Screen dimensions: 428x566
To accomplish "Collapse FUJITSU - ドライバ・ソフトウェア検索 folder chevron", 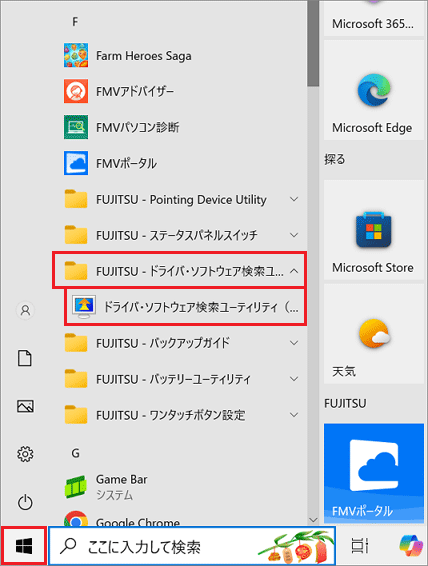I will click(x=294, y=271).
